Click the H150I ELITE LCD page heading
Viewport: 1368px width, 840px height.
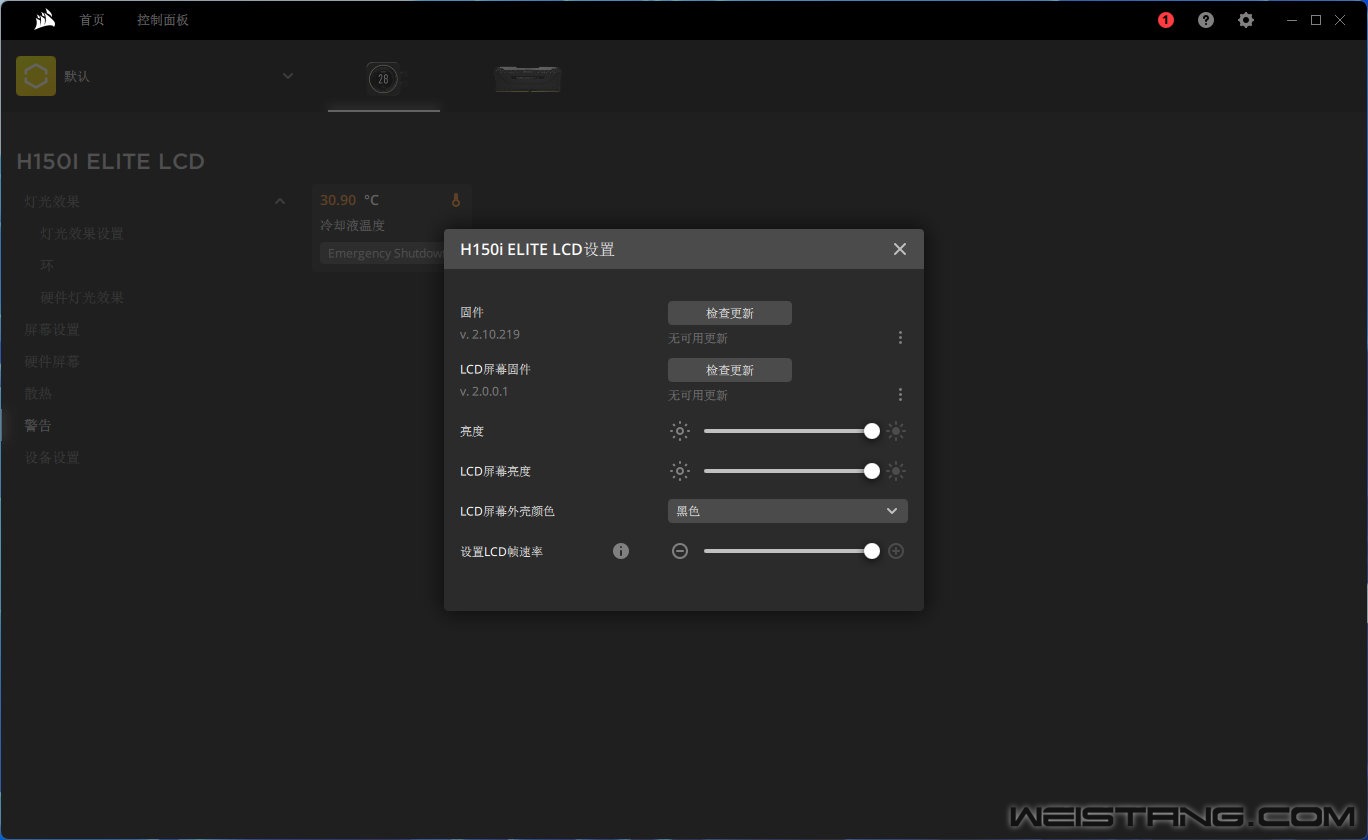110,161
